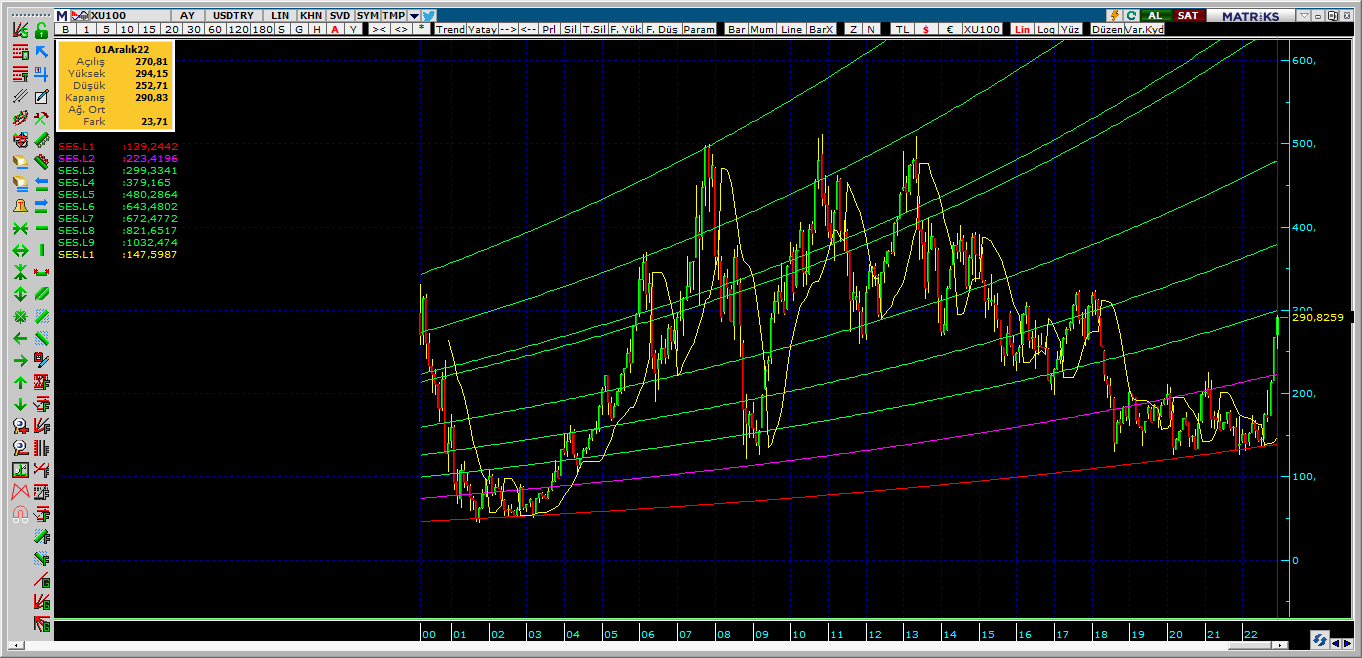Viewport: 1362px width, 658px height.
Task: Open the USDTRY currency selector
Action: (233, 16)
